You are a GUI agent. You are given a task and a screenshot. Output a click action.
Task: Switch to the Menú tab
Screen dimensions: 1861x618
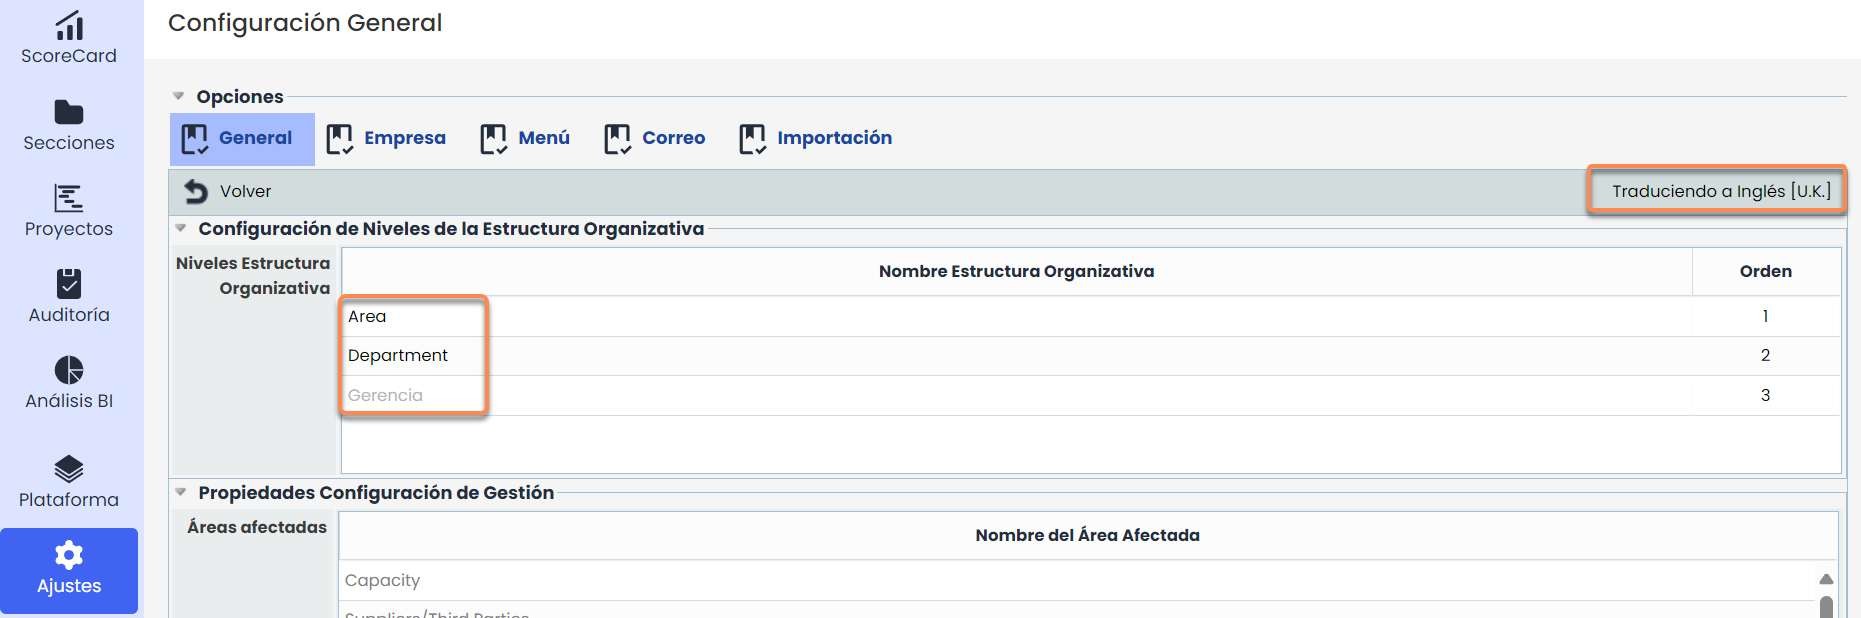(525, 138)
